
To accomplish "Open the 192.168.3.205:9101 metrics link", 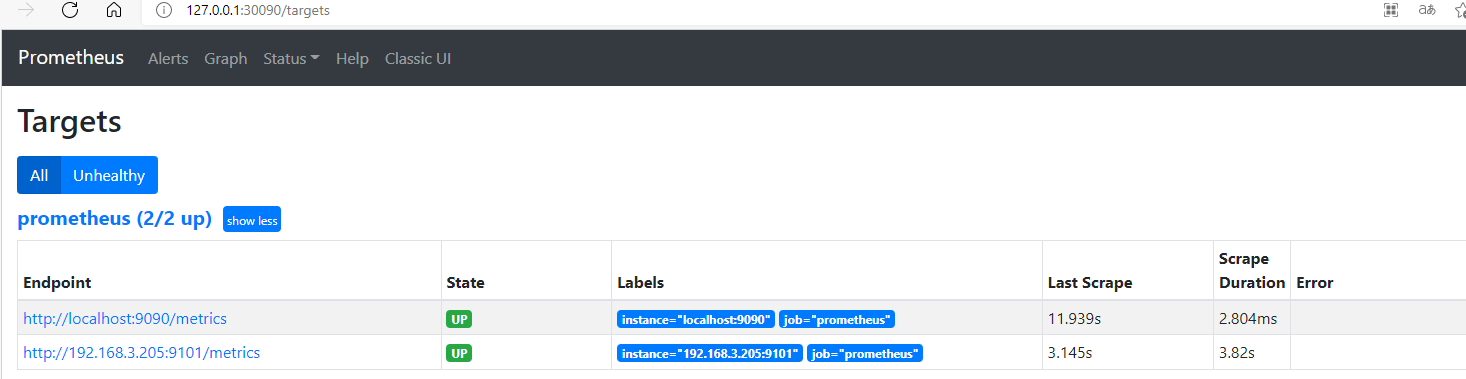I will pos(142,352).
